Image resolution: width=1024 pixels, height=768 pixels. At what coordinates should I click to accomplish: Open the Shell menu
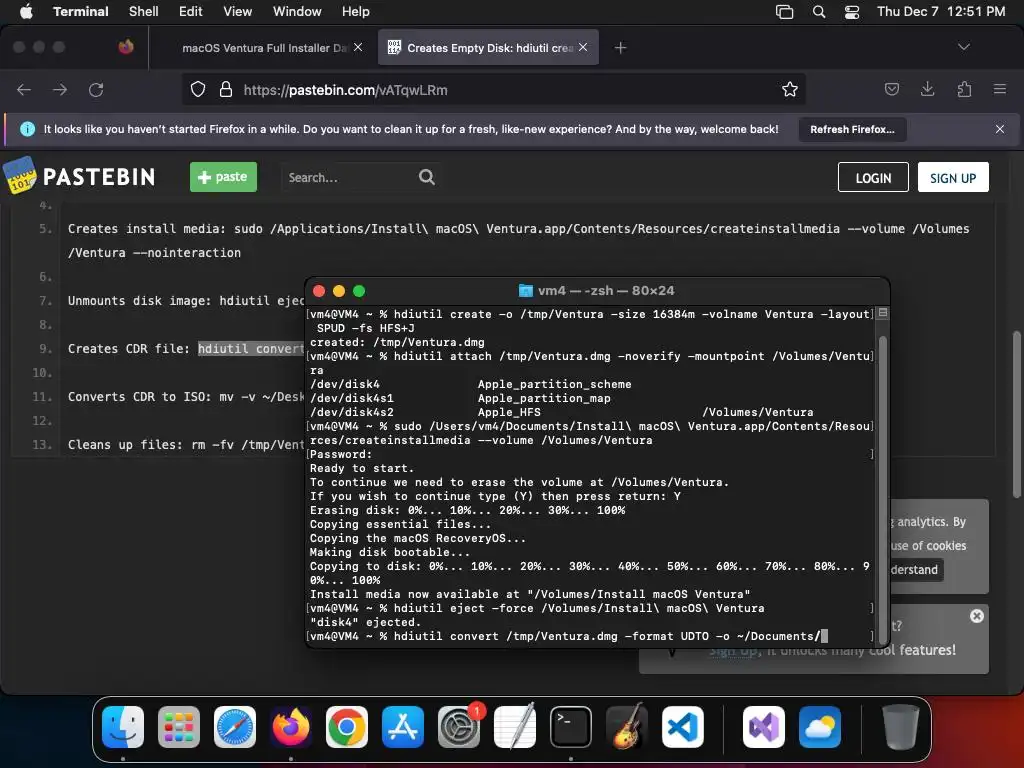coord(144,12)
